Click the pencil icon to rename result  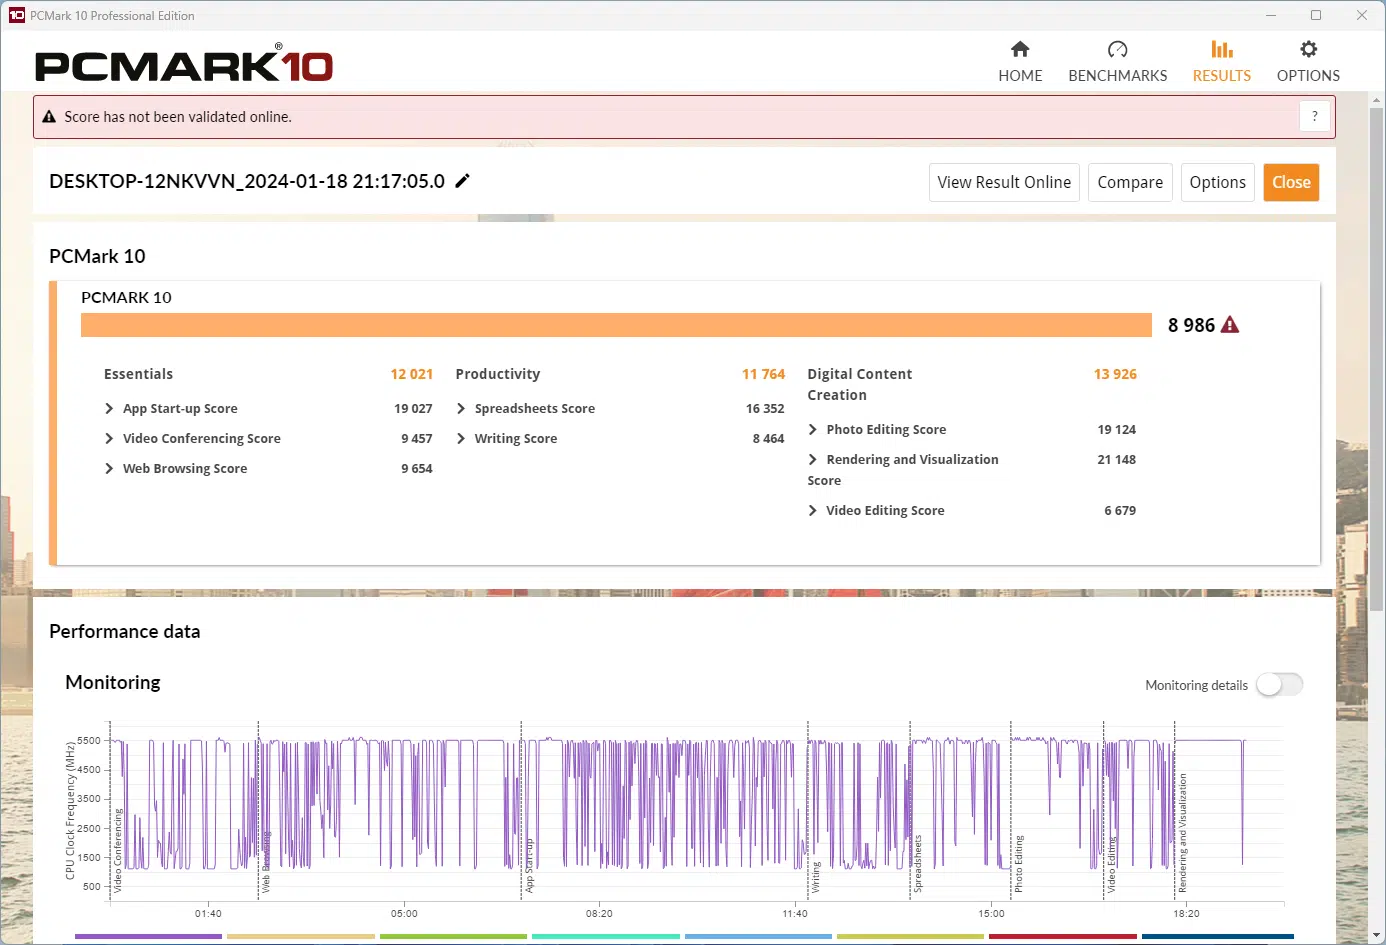462,181
